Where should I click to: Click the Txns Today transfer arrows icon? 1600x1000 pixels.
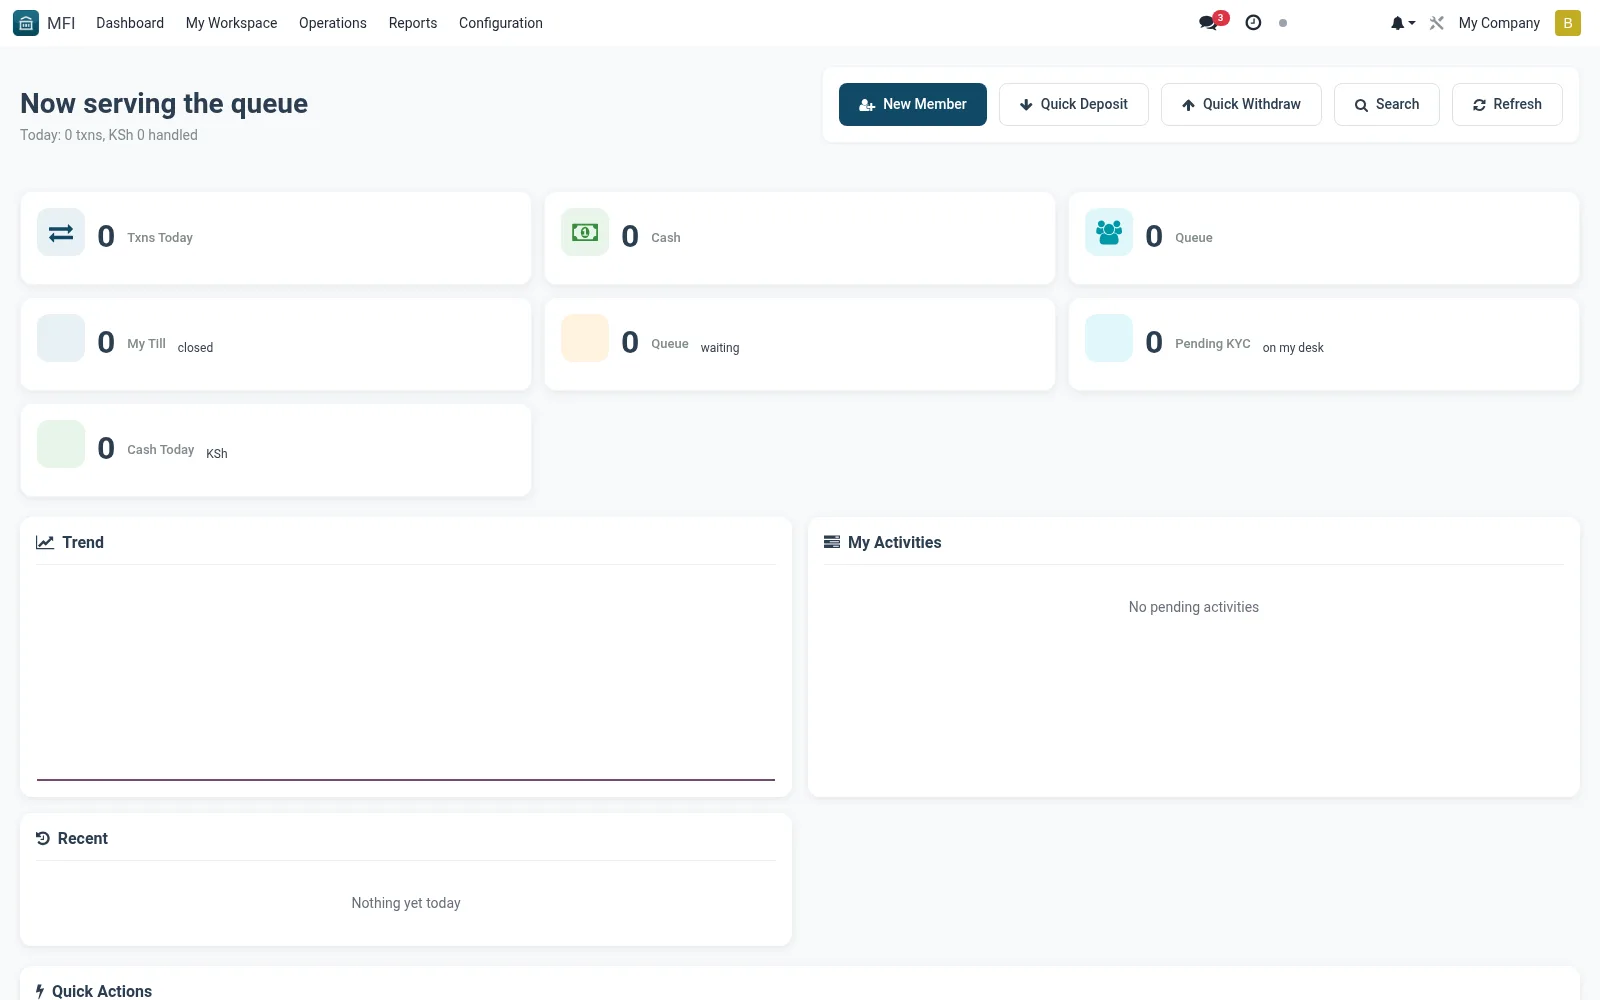(x=61, y=233)
